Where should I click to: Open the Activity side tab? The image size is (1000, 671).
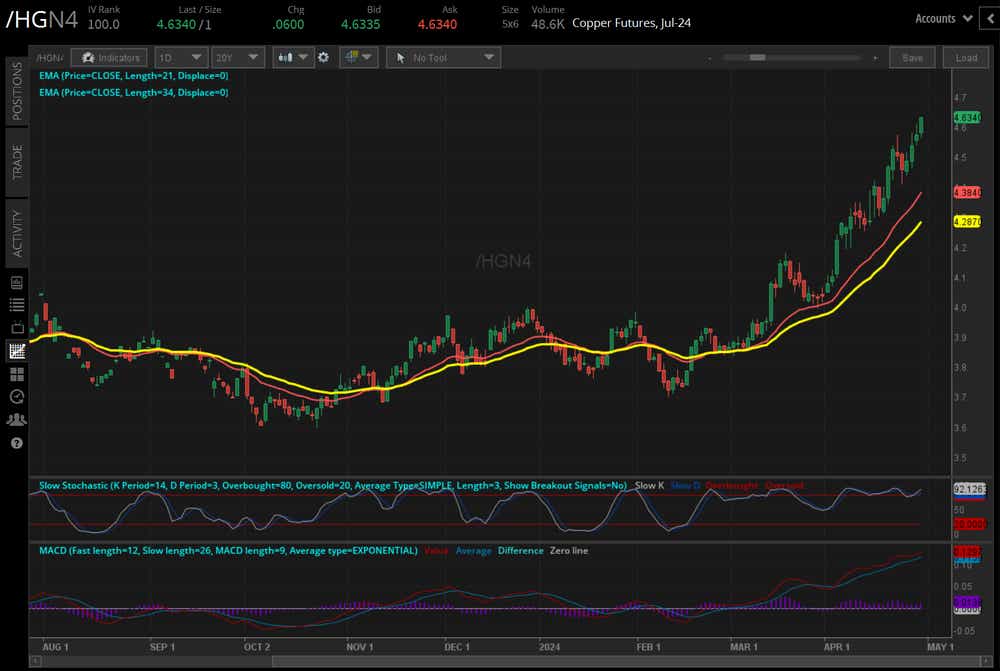tap(16, 233)
